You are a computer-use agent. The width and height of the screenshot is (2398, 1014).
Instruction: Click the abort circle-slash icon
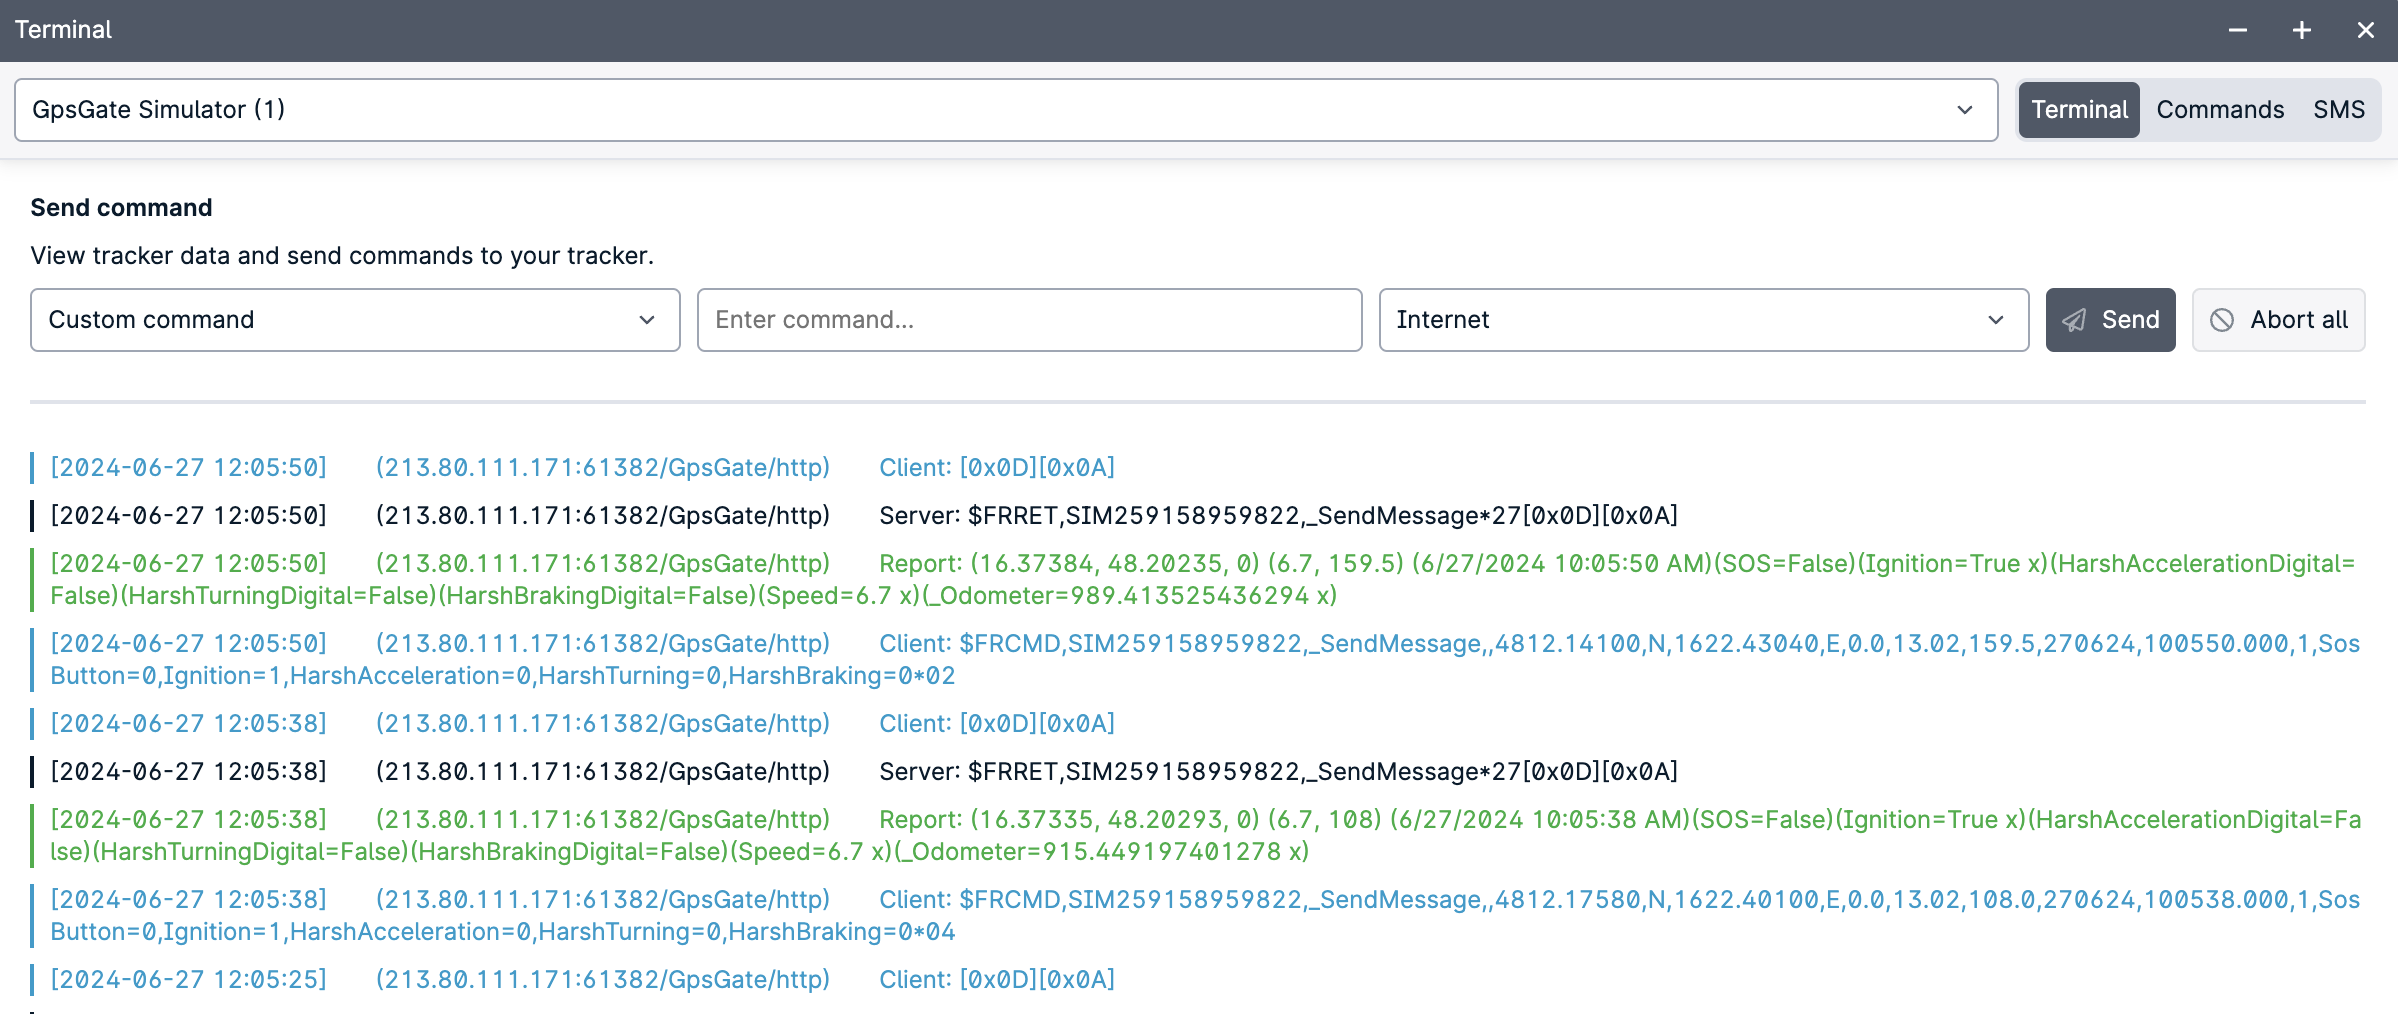tap(2222, 320)
